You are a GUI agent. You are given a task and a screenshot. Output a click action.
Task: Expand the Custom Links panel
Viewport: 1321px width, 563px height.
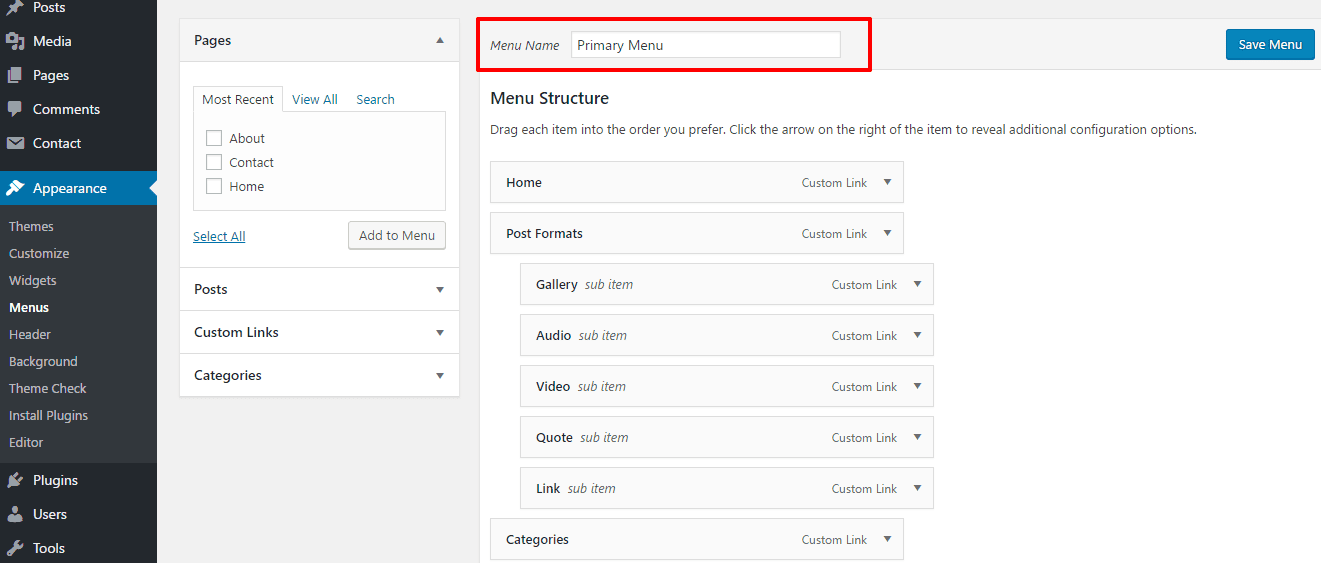[x=440, y=333]
